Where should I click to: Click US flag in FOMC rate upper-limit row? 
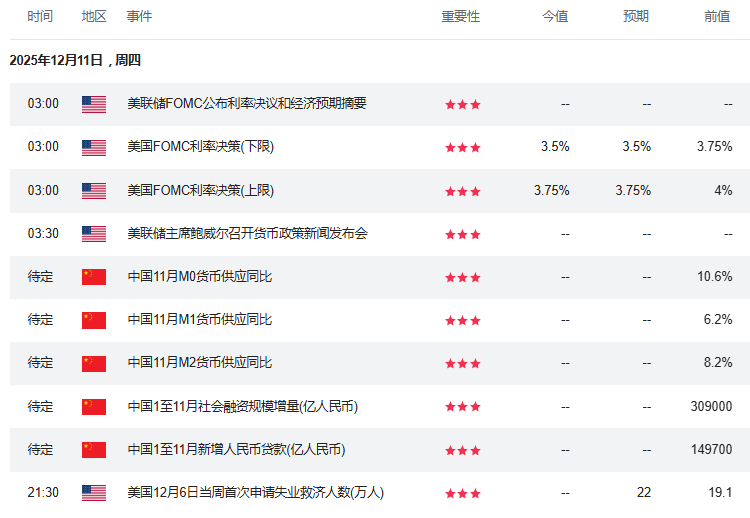pos(94,191)
